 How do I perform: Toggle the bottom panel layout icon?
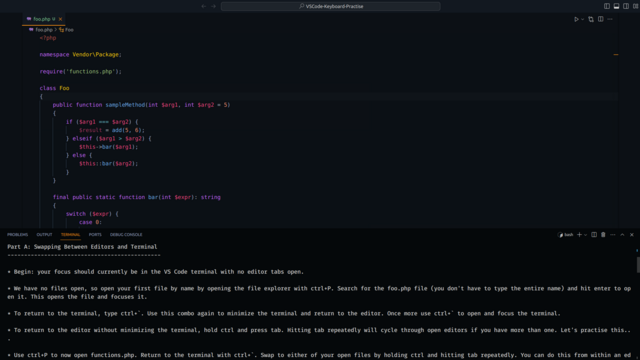tap(616, 6)
